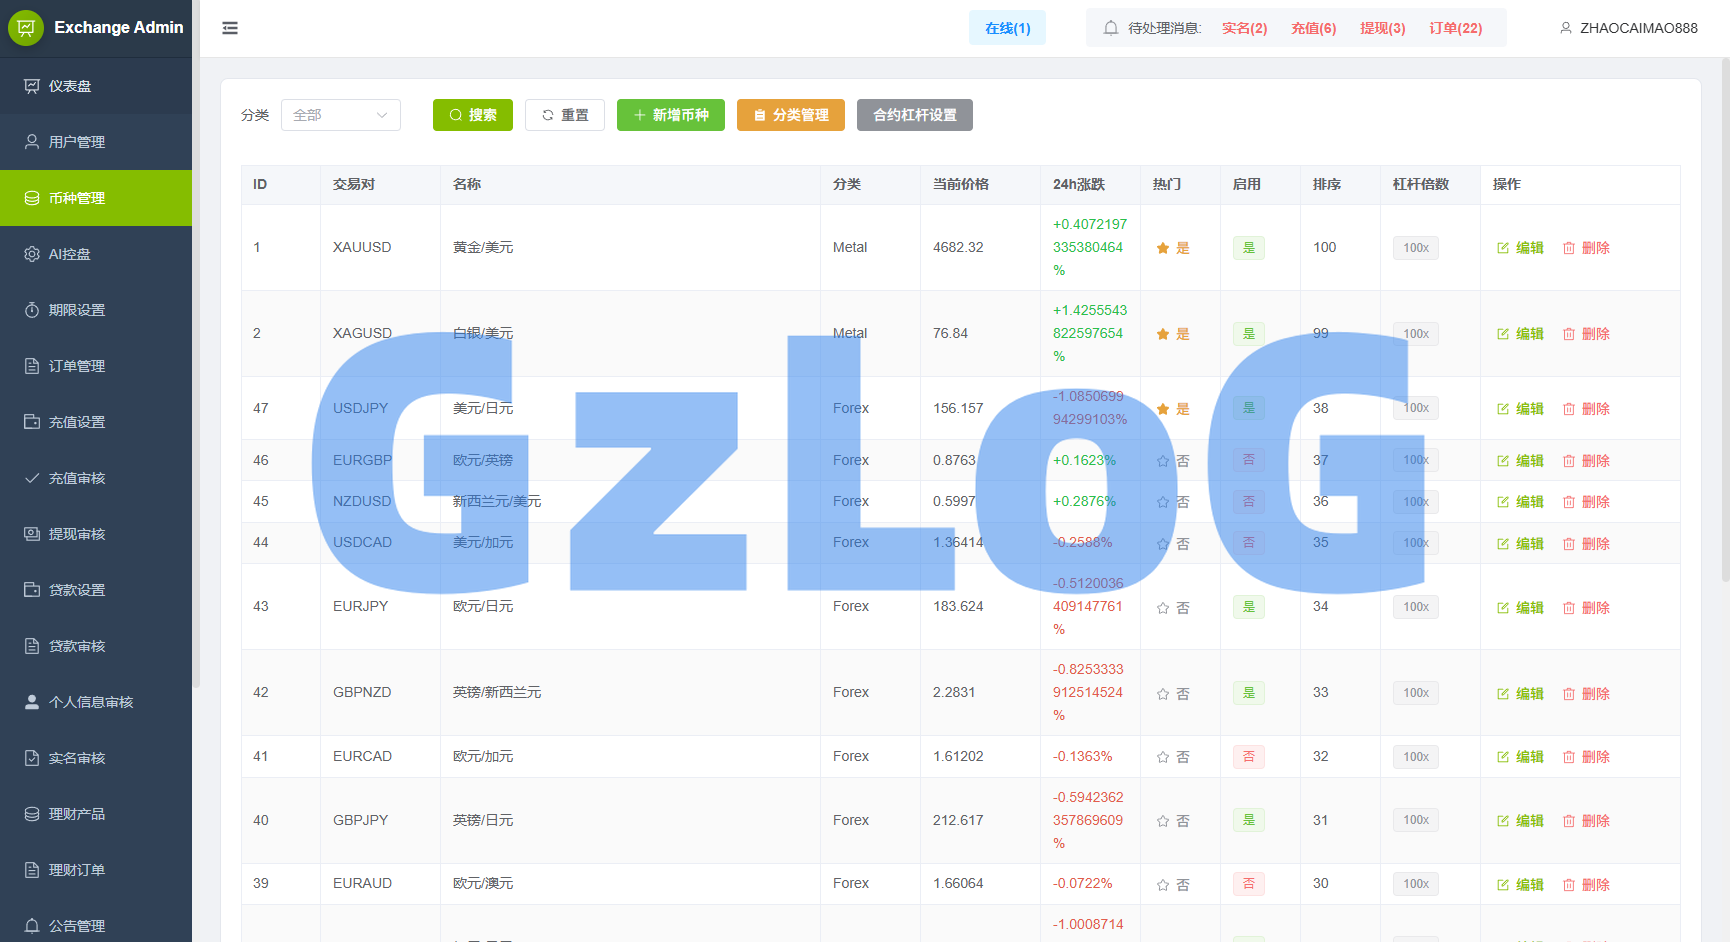Toggle hot star for EURJPY

tap(1163, 608)
